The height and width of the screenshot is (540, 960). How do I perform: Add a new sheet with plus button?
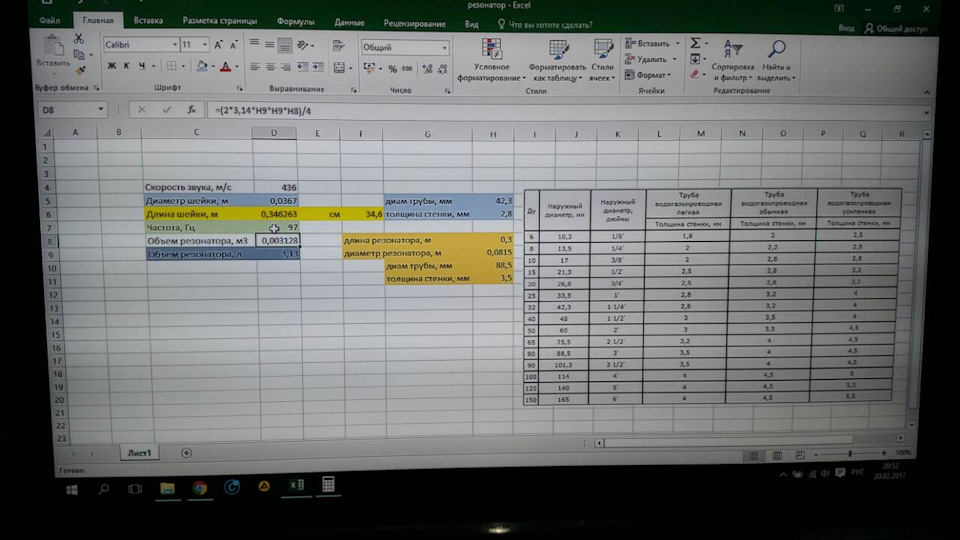pyautogui.click(x=186, y=452)
